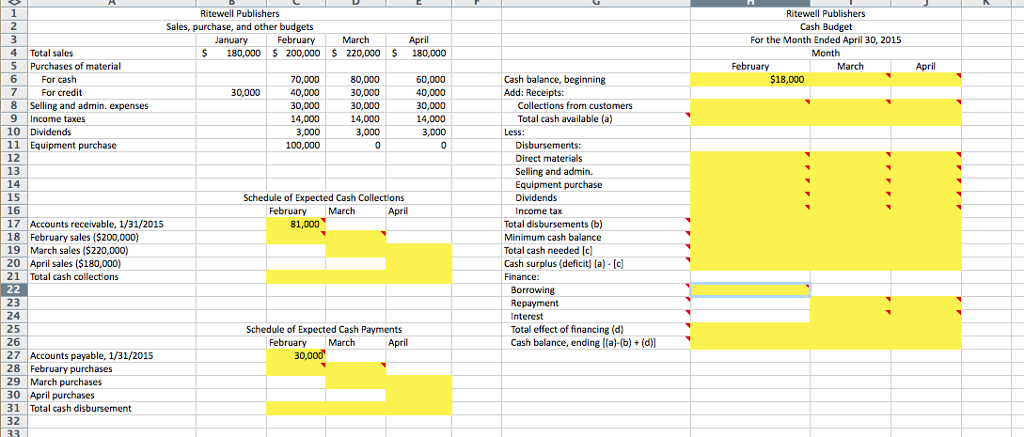This screenshot has height=437, width=1024.
Task: Click the 'Finance:' label
Action: [x=523, y=277]
